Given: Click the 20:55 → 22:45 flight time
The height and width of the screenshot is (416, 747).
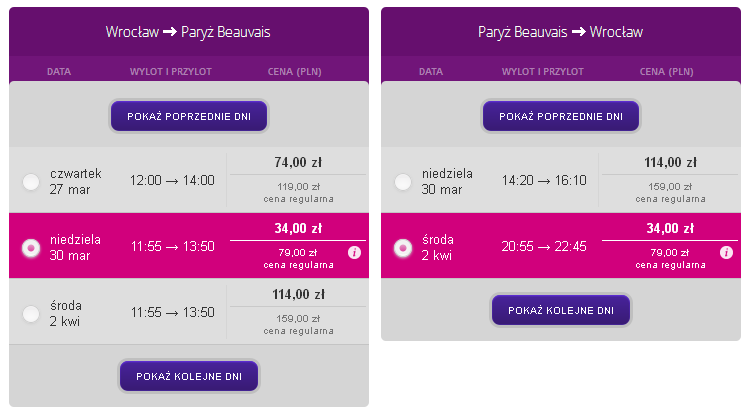Looking at the screenshot, I should point(544,246).
